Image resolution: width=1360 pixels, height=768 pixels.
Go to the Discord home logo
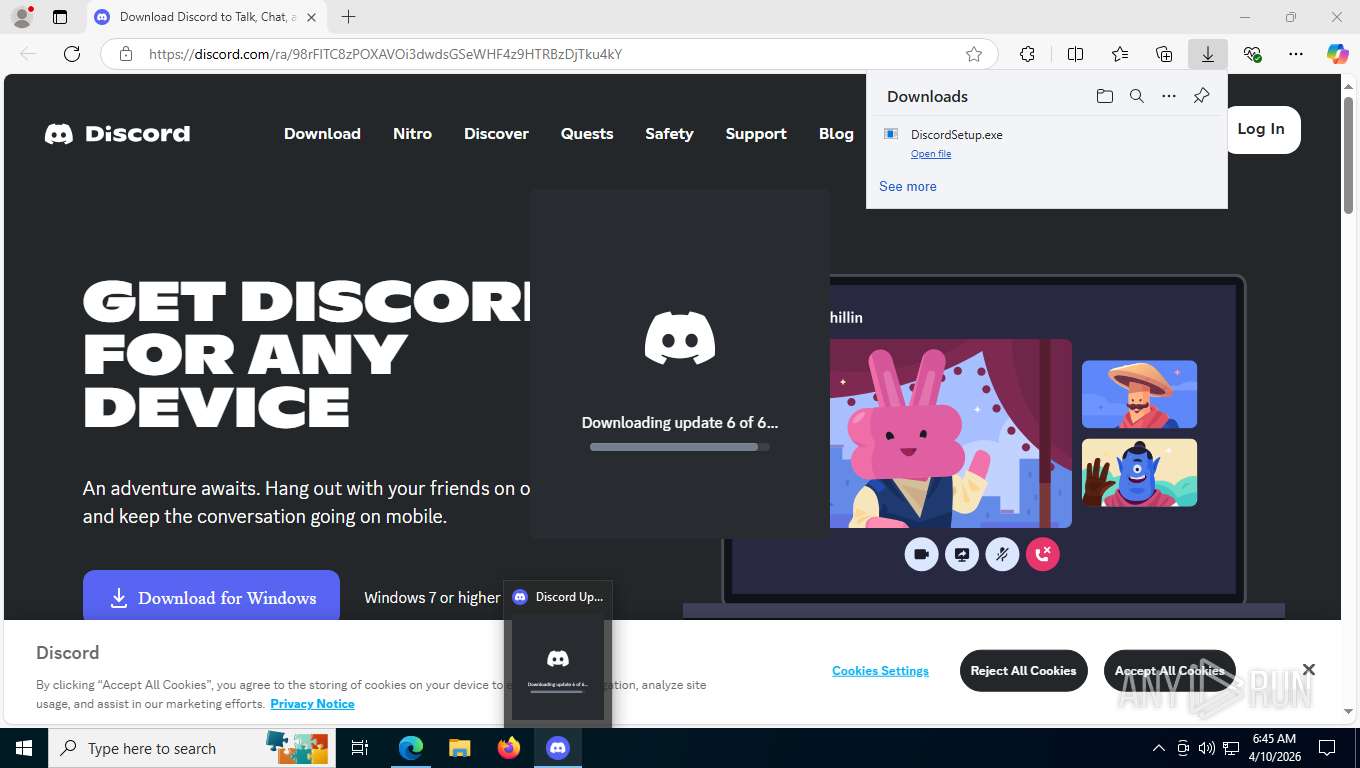click(117, 134)
